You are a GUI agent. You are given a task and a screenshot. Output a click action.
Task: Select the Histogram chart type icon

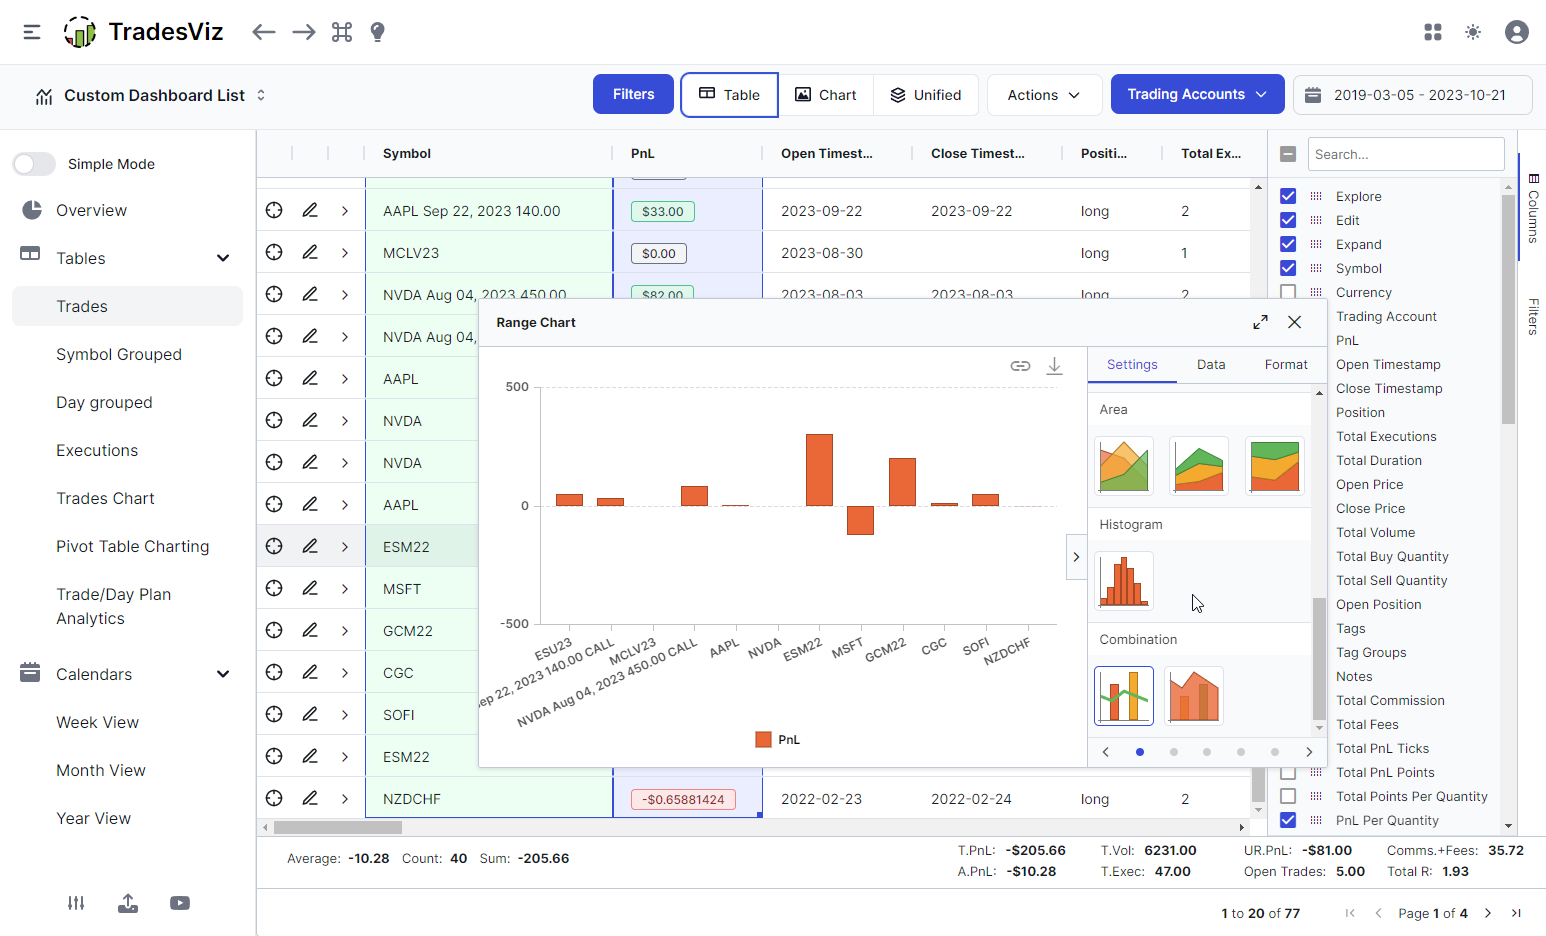pos(1124,581)
